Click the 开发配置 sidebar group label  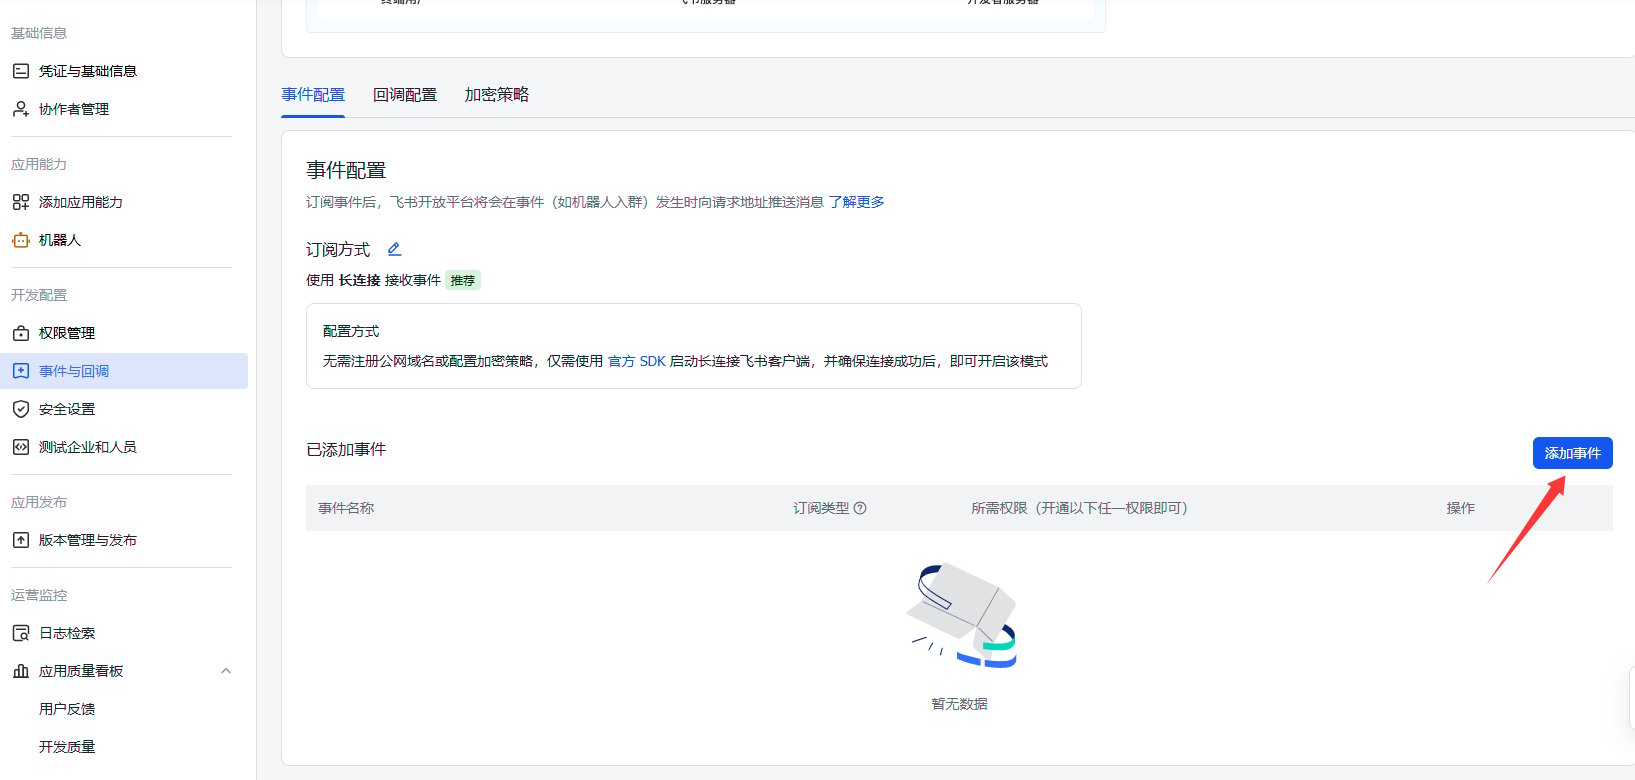click(39, 295)
